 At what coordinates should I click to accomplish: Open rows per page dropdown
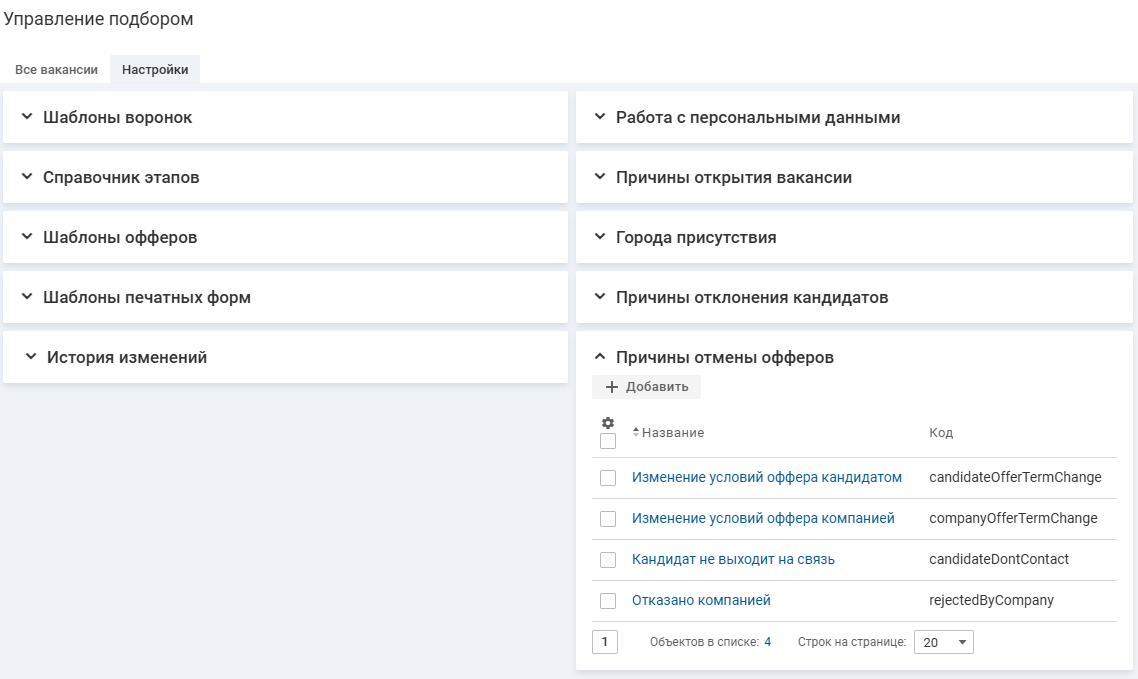coord(943,642)
